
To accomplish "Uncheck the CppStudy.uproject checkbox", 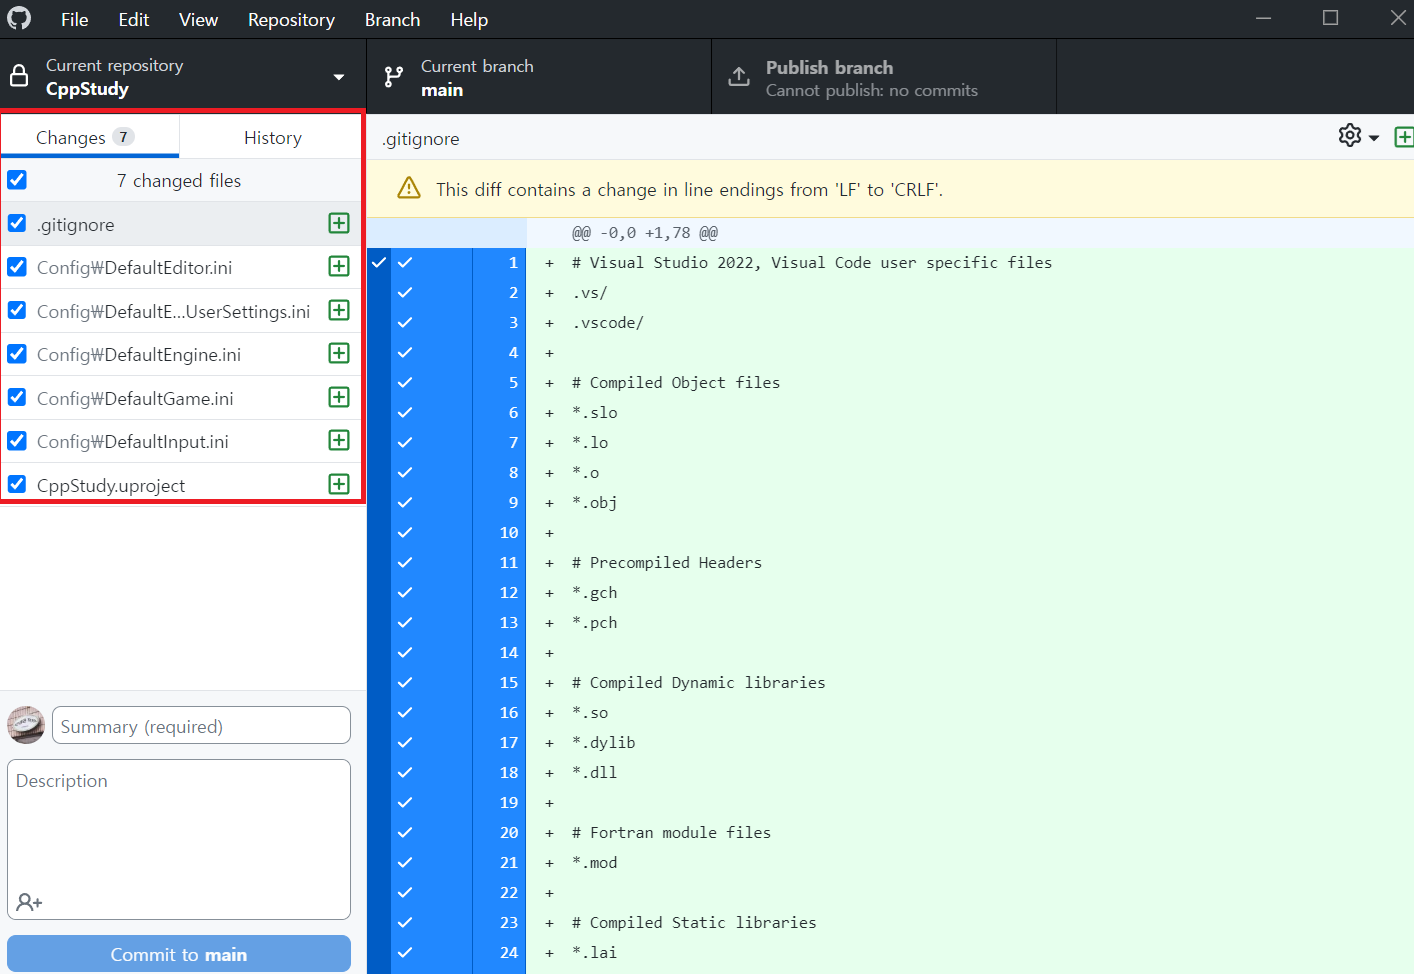I will click(x=17, y=484).
